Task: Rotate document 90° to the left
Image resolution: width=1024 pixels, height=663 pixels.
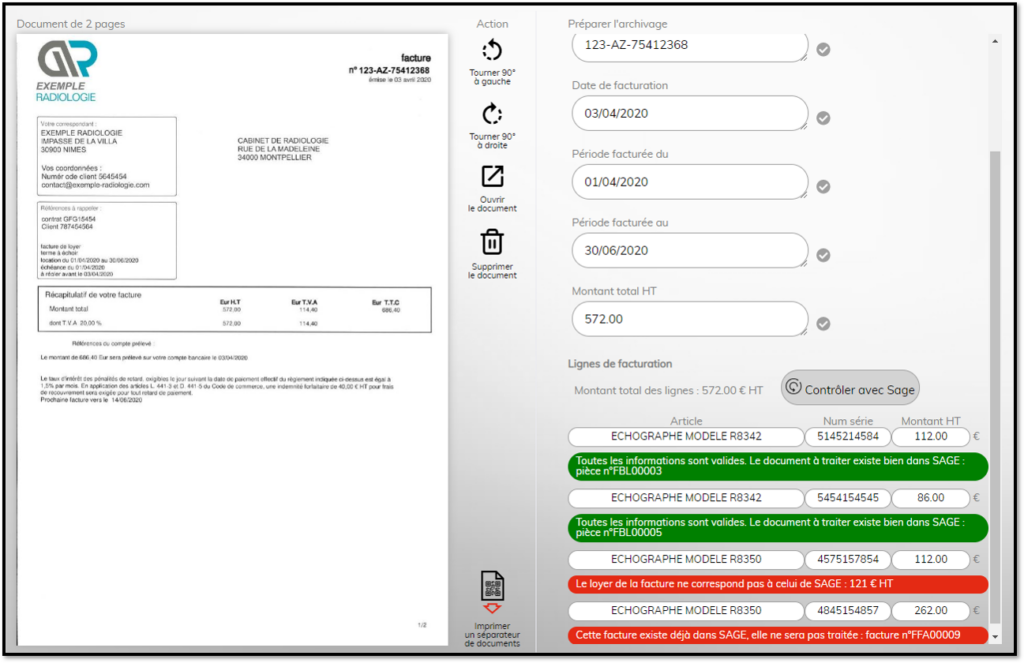Action: click(x=492, y=51)
